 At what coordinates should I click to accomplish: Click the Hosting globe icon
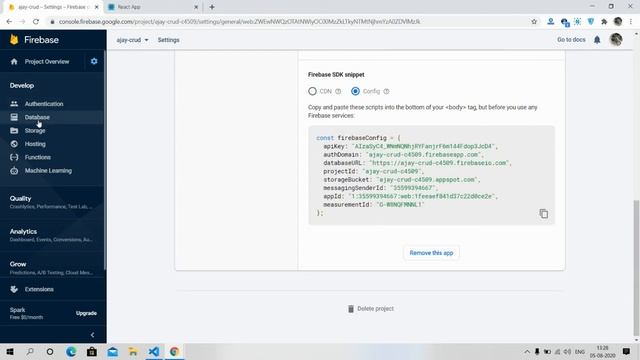[14, 144]
